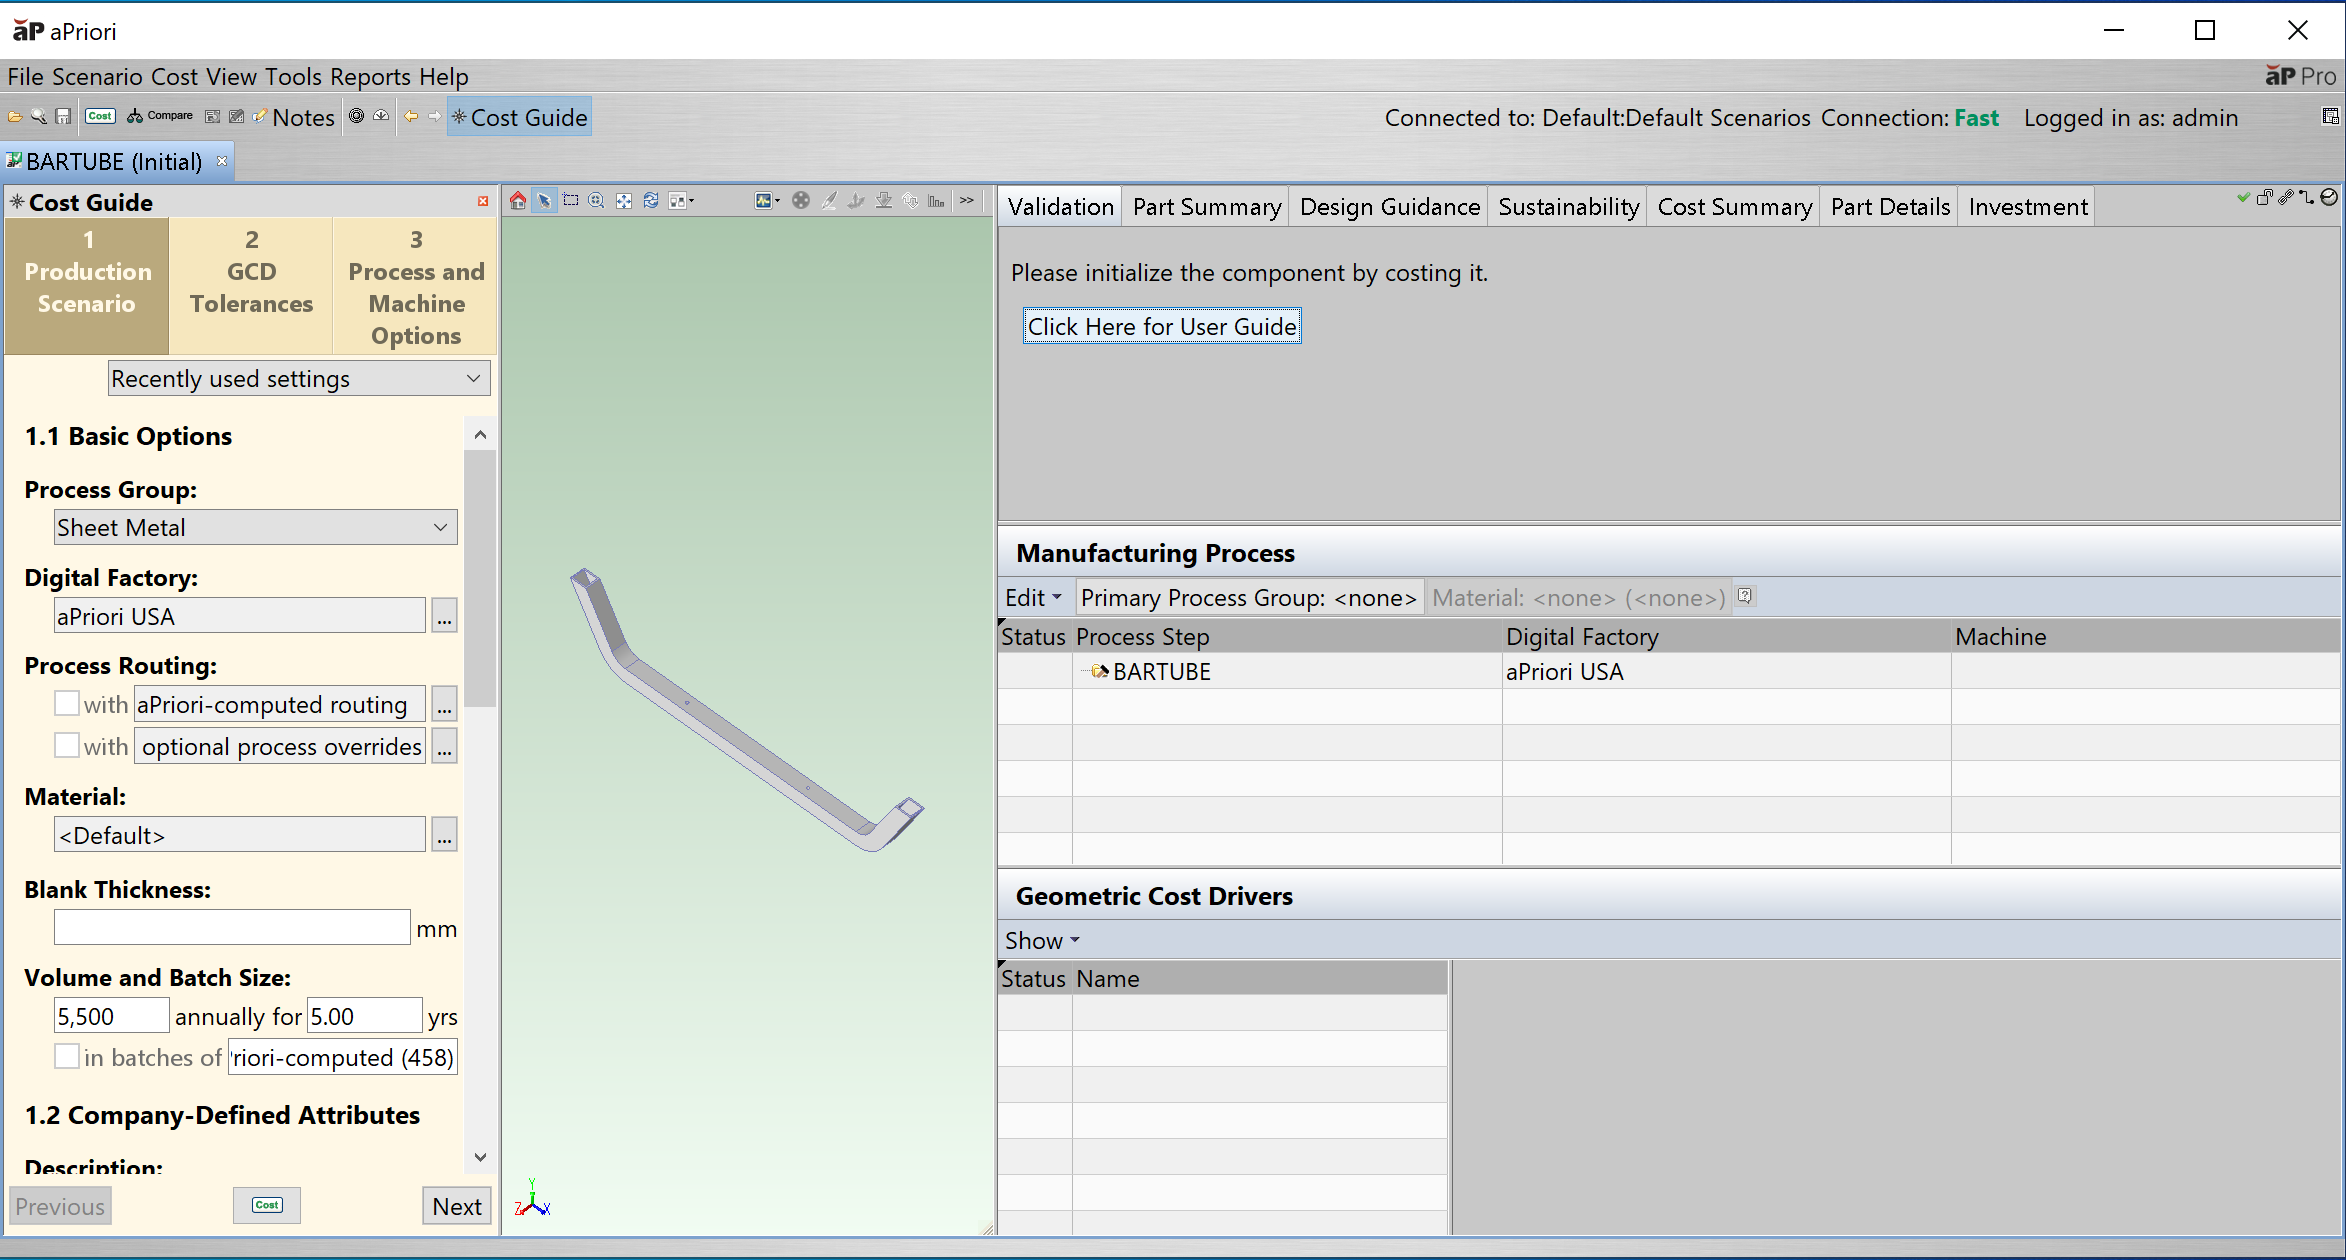Open file with the folder icon
This screenshot has width=2346, height=1260.
pos(15,117)
